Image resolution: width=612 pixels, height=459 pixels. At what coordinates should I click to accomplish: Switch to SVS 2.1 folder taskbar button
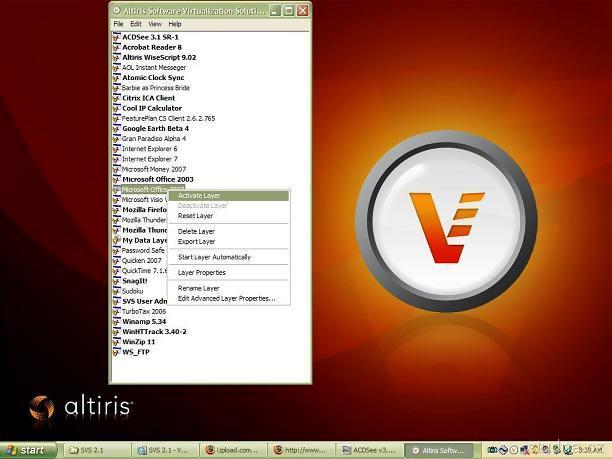tap(96, 450)
